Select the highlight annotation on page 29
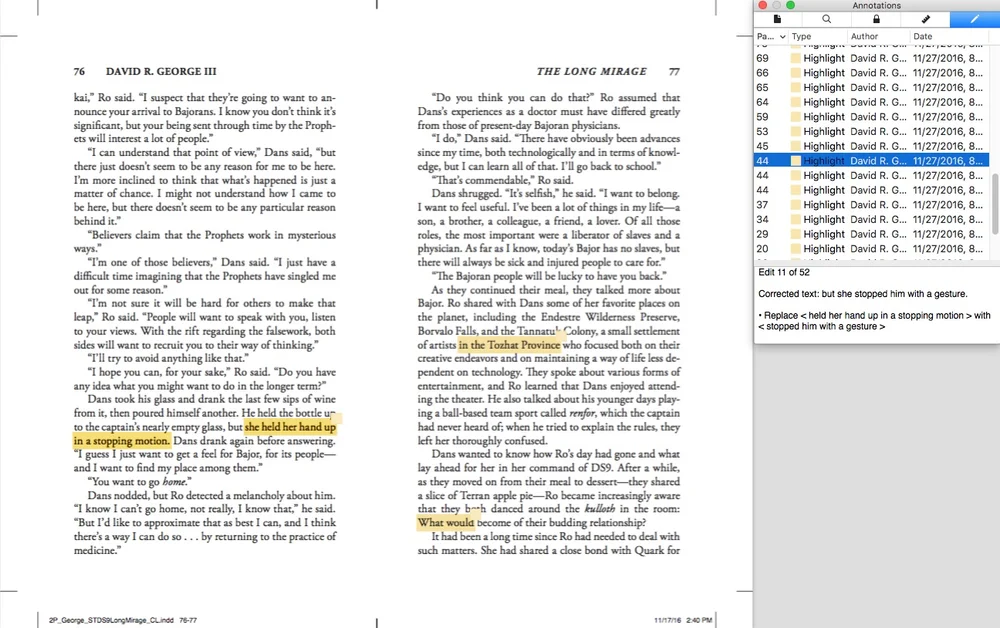The image size is (1000, 628). click(871, 234)
